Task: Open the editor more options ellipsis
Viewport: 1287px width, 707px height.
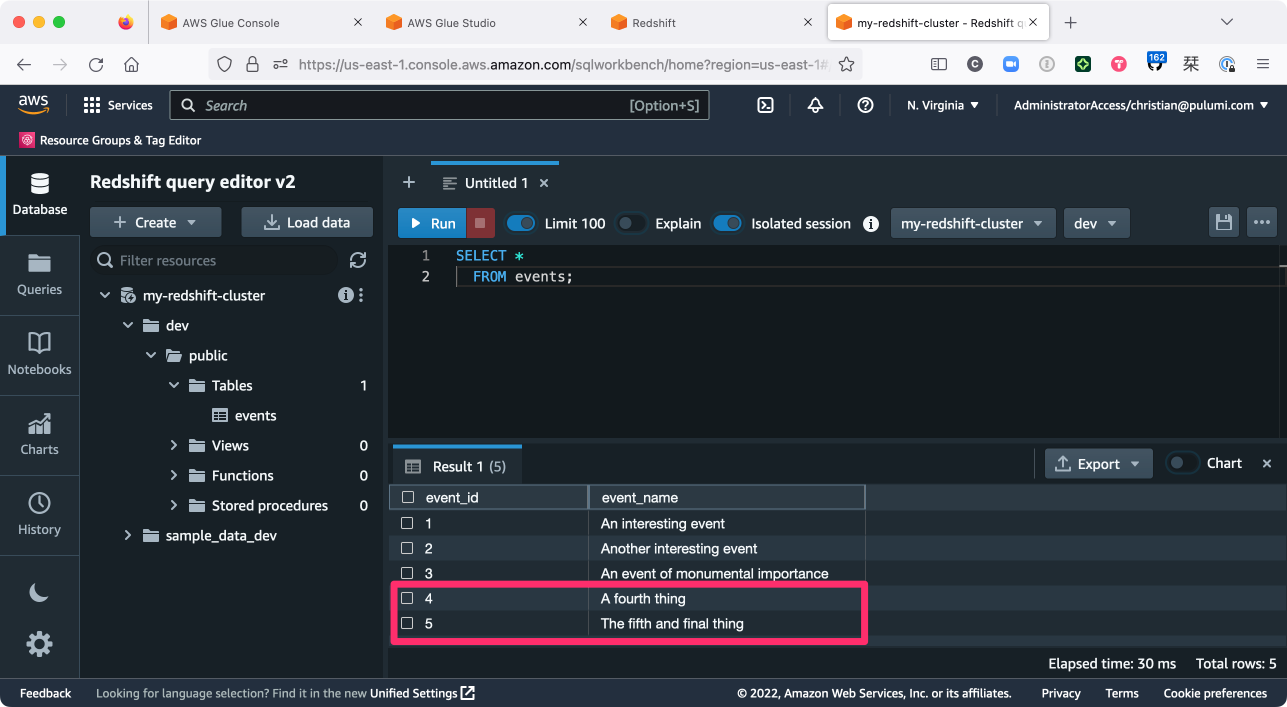Action: (1262, 222)
